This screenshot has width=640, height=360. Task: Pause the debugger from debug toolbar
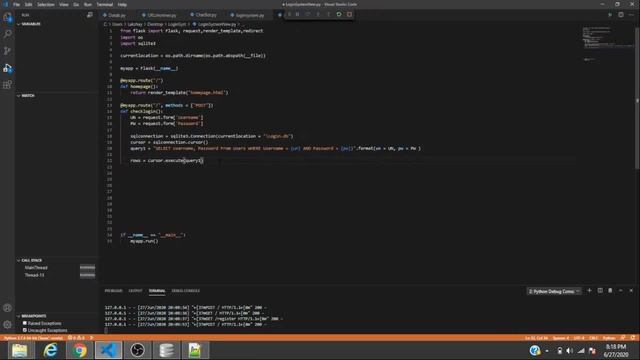(298, 14)
